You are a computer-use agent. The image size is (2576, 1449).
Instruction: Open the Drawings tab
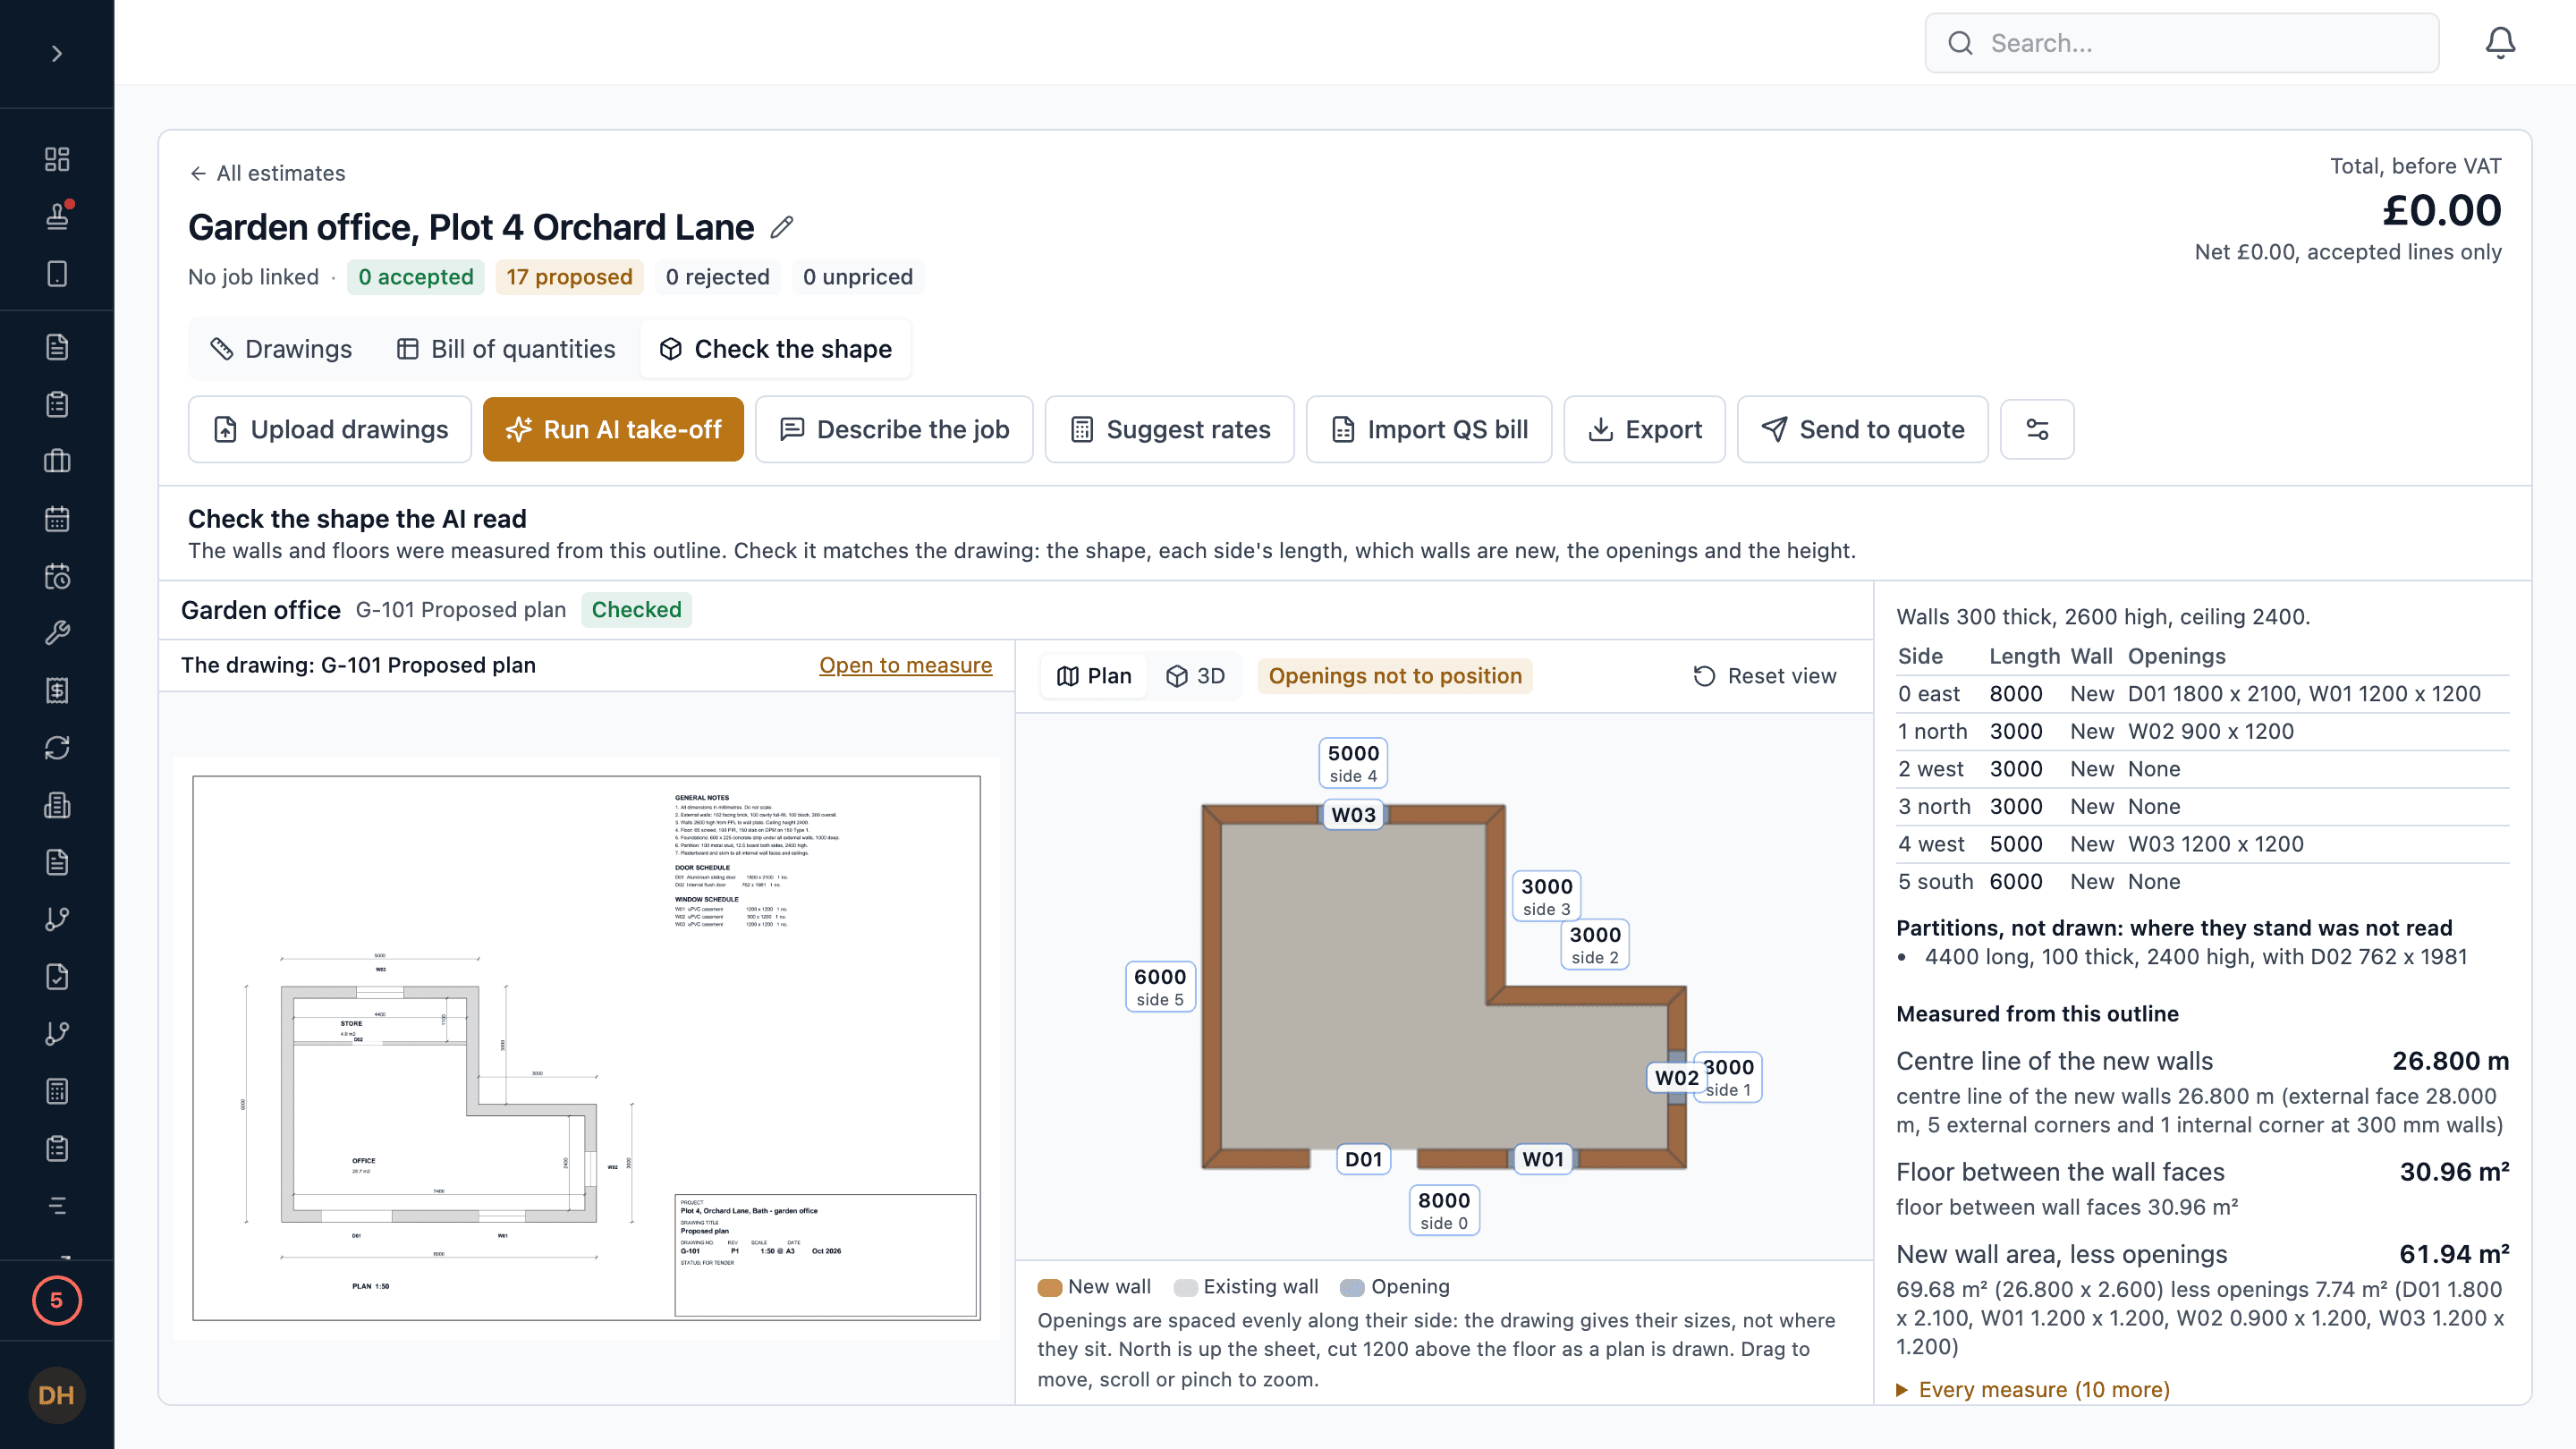click(x=281, y=349)
